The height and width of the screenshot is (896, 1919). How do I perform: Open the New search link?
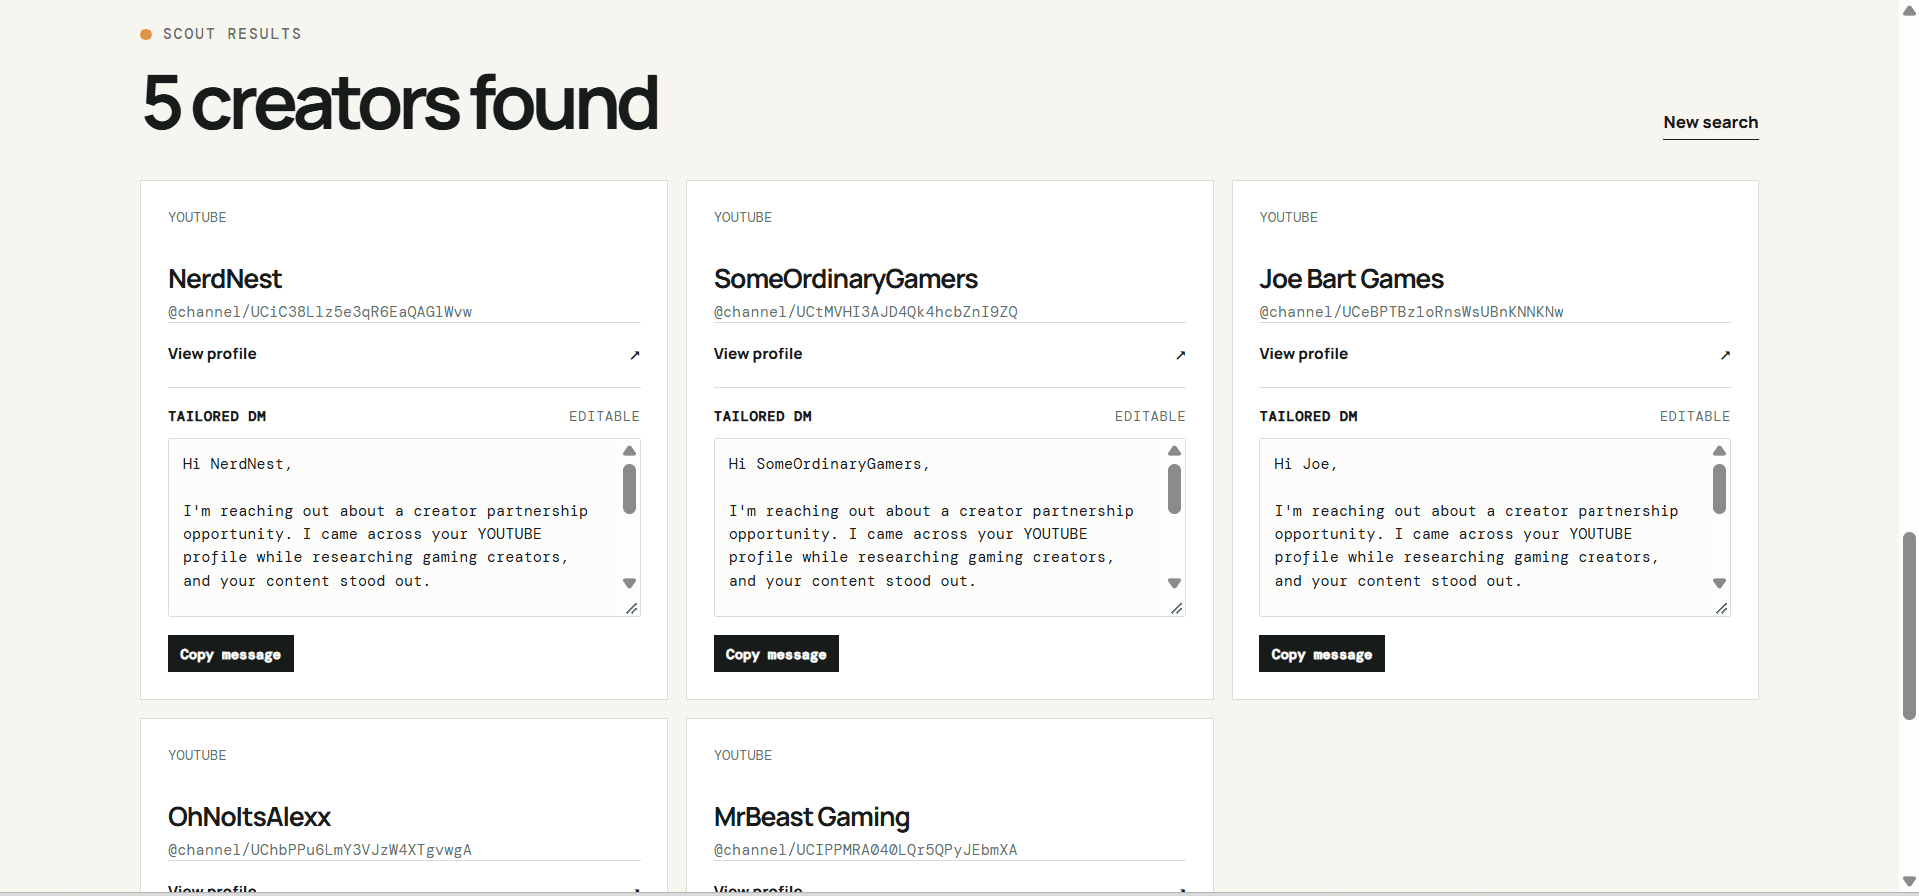tap(1710, 122)
